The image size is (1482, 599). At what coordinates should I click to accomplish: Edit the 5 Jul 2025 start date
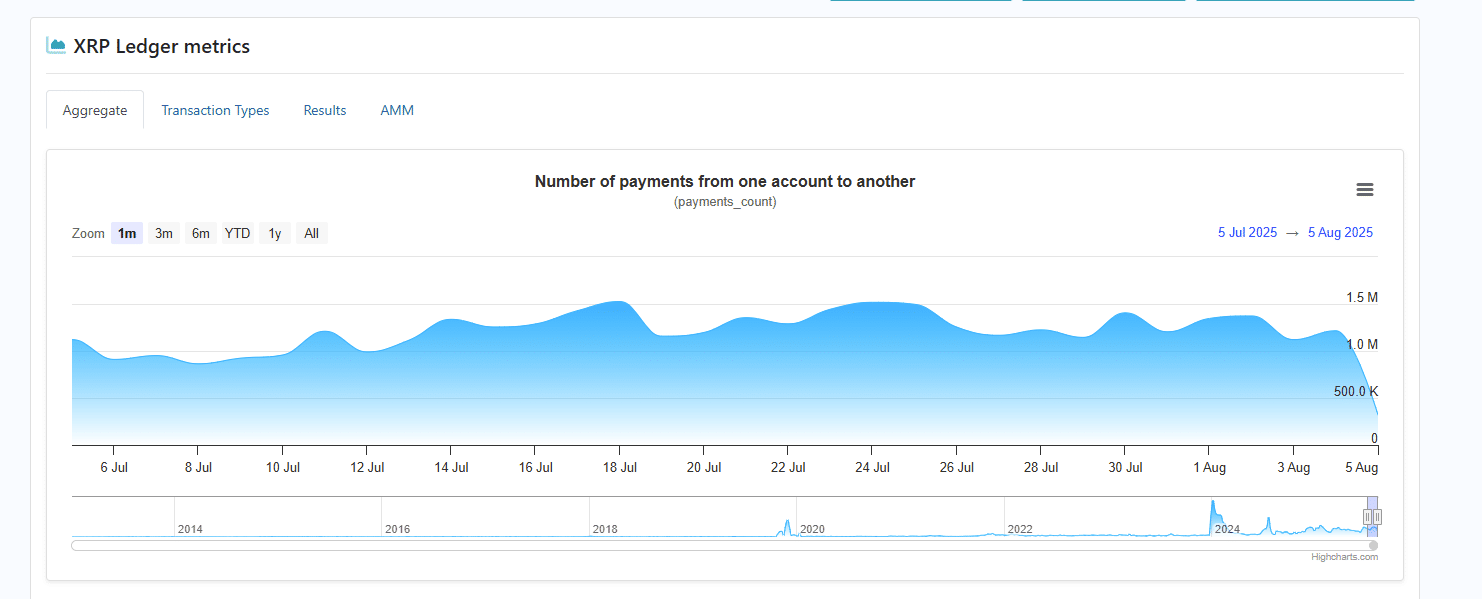click(1247, 232)
